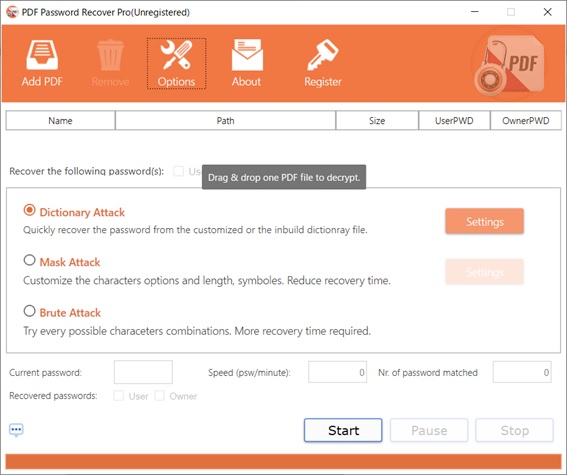567x475 pixels.
Task: Click the Register key icon
Action: [x=323, y=55]
